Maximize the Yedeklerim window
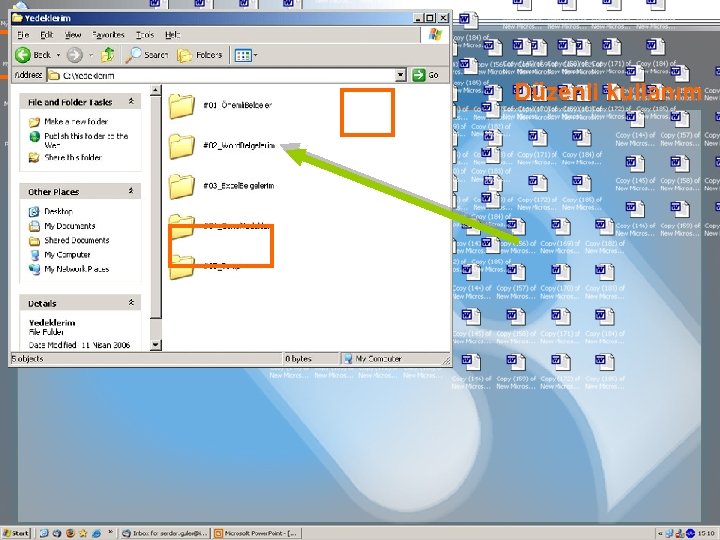This screenshot has height=540, width=720. pyautogui.click(x=430, y=18)
